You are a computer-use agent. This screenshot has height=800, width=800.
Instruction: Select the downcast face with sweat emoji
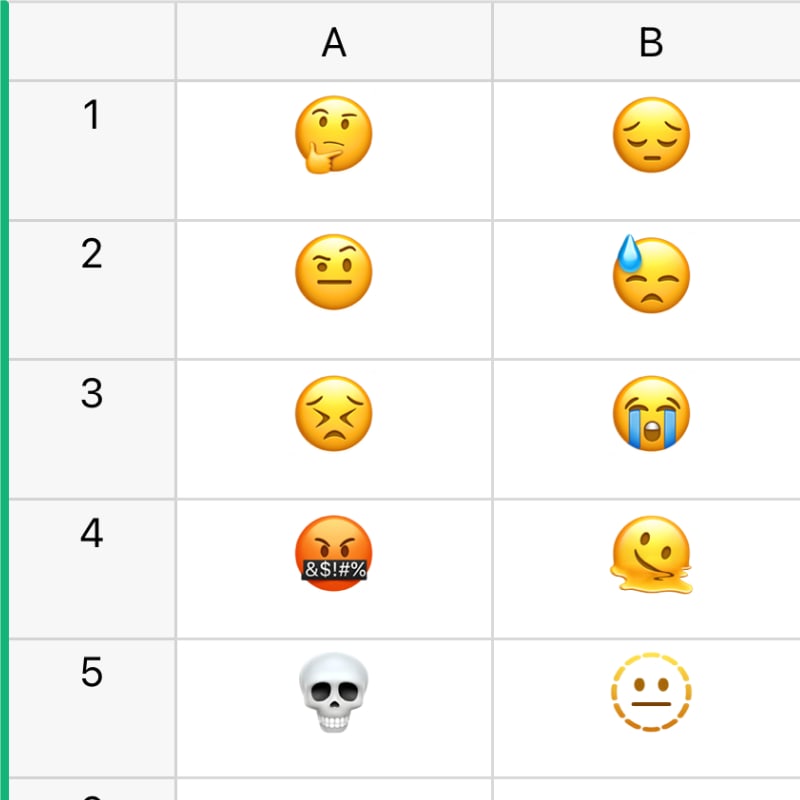(x=651, y=274)
